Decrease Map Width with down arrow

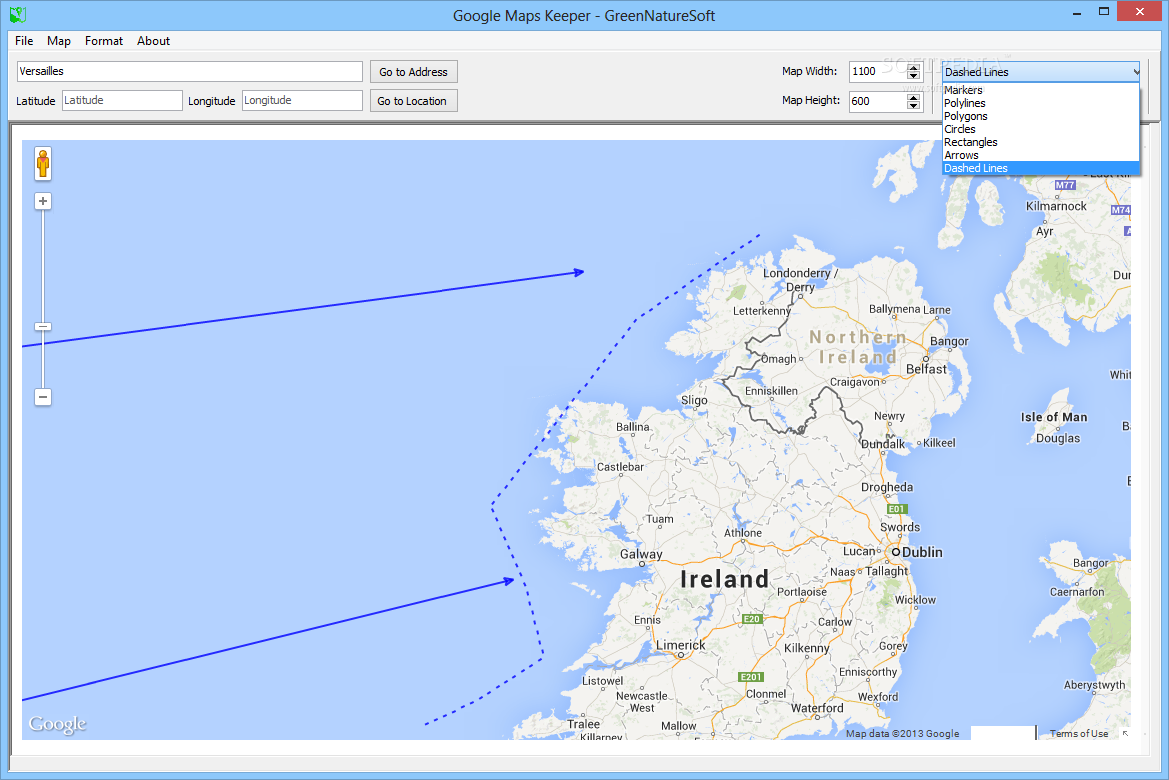click(913, 76)
